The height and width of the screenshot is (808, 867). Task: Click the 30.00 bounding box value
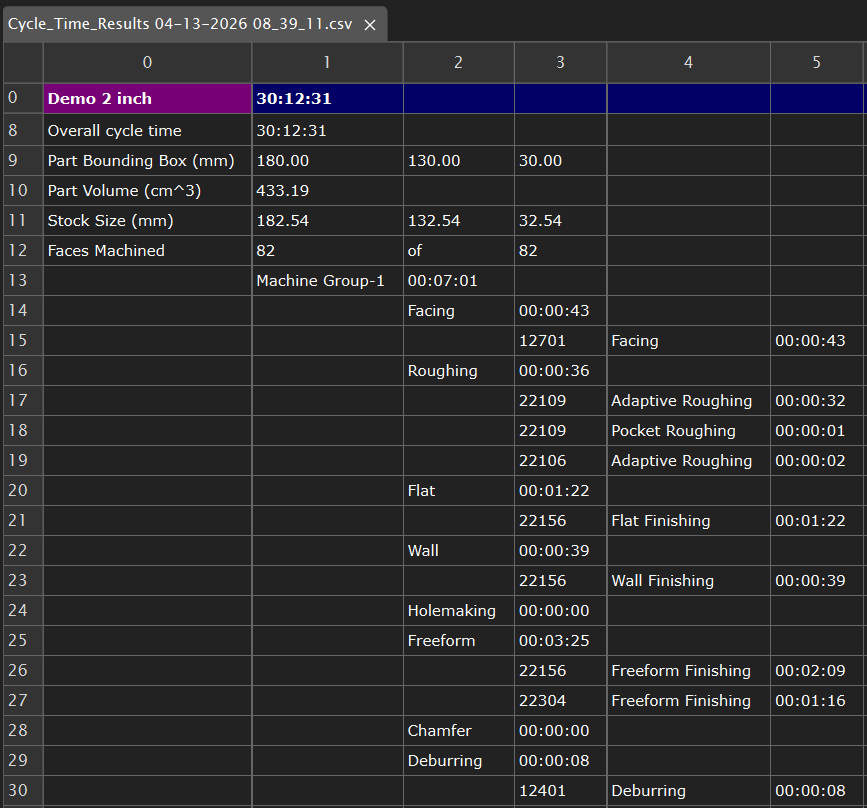560,160
